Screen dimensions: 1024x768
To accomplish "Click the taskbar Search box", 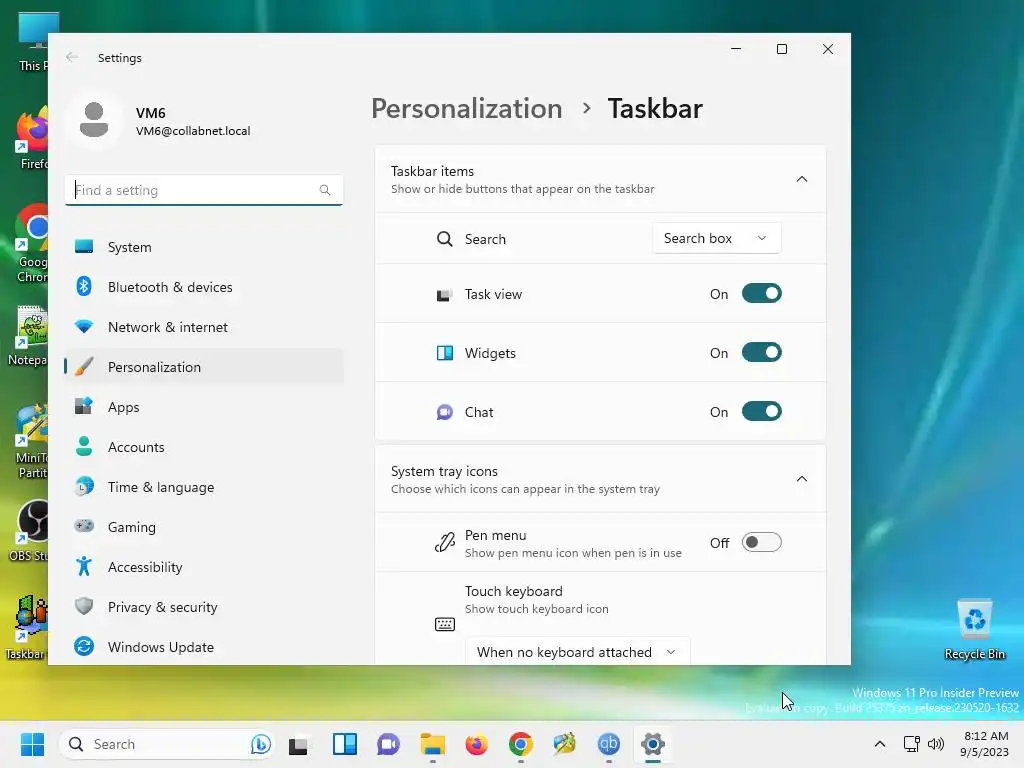I will (166, 744).
